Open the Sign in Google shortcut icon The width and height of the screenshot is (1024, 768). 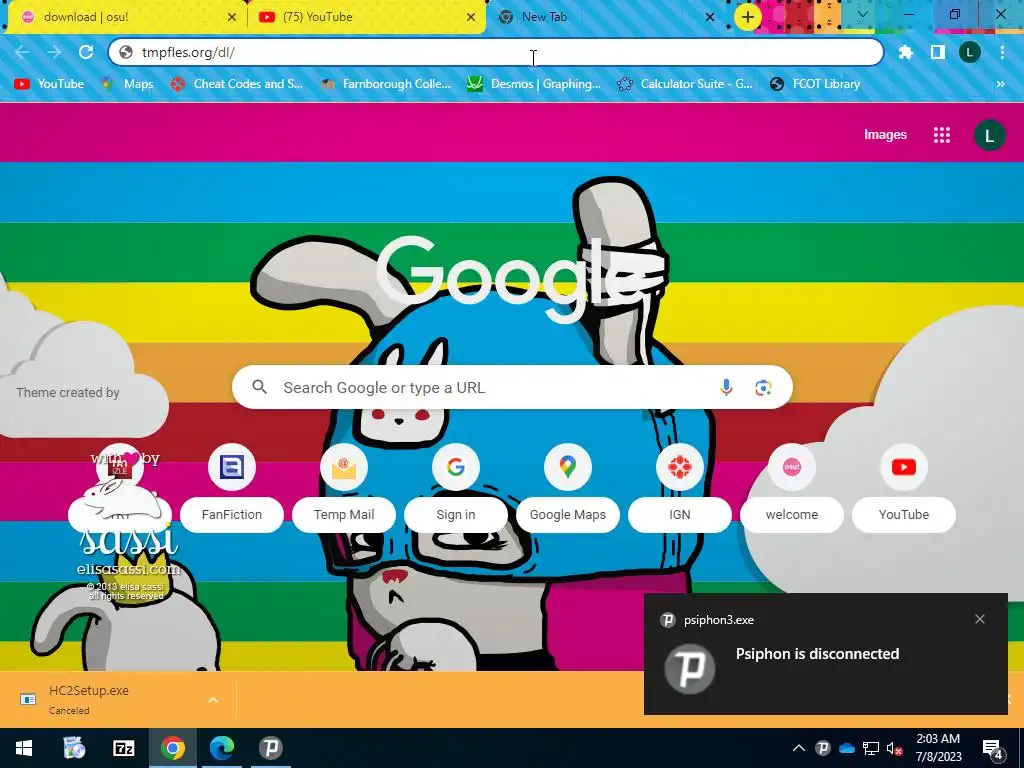click(x=456, y=467)
